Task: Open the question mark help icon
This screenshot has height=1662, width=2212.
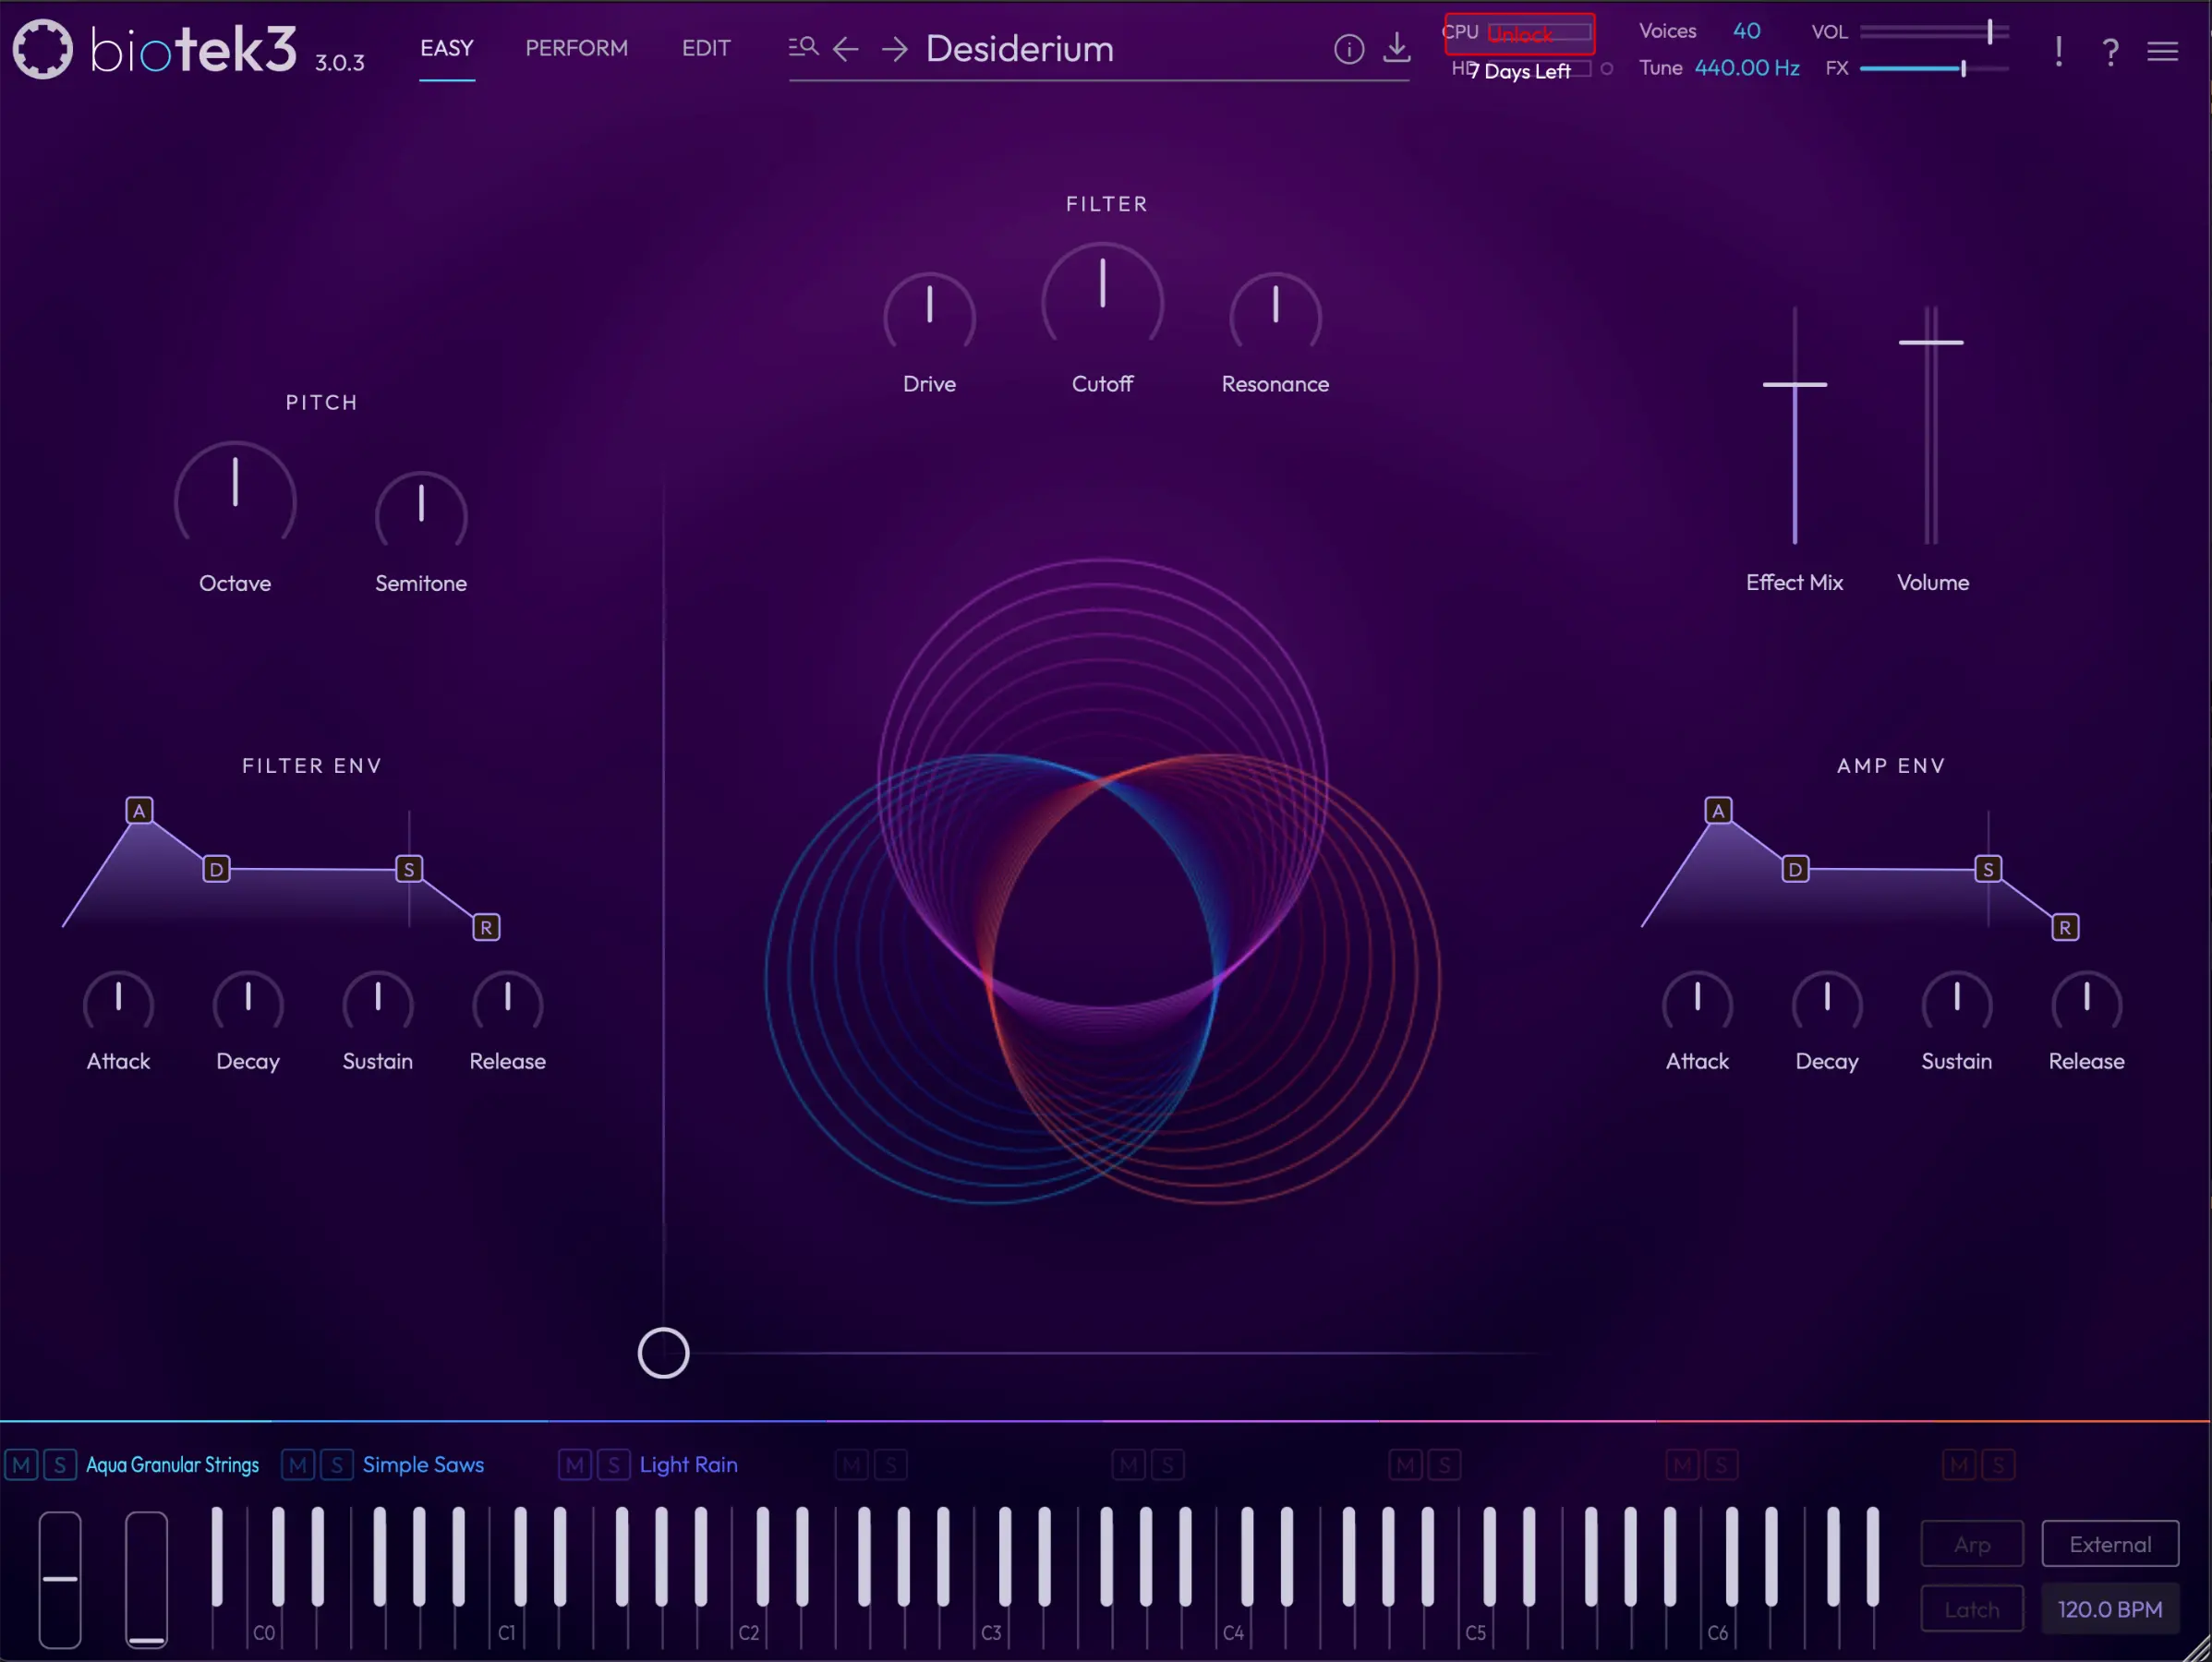Action: pyautogui.click(x=2110, y=52)
